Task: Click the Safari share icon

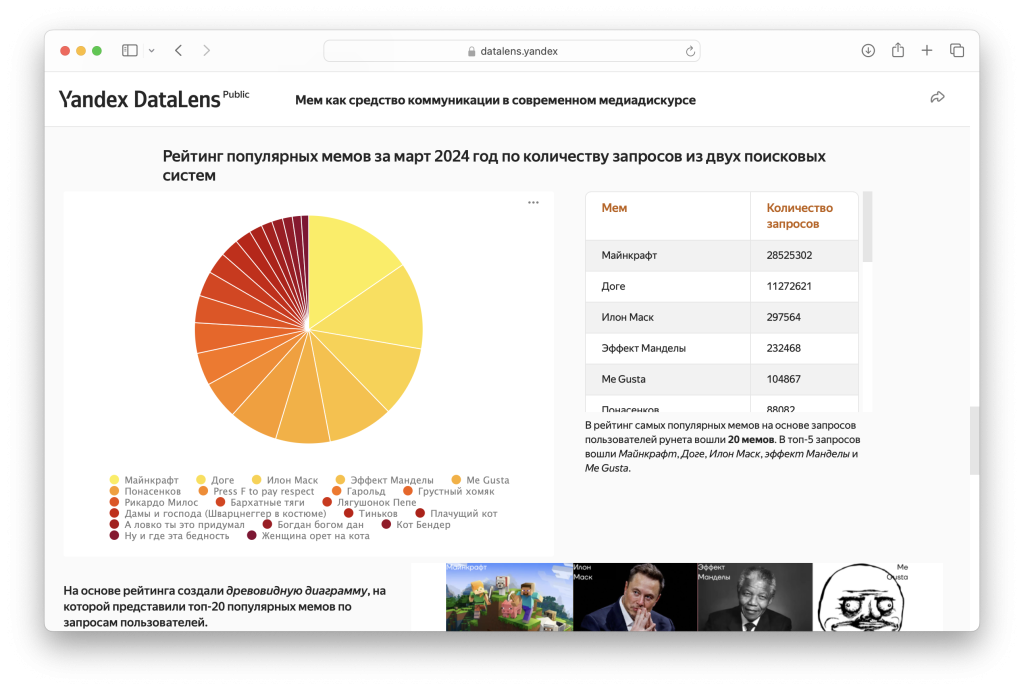Action: (x=898, y=50)
